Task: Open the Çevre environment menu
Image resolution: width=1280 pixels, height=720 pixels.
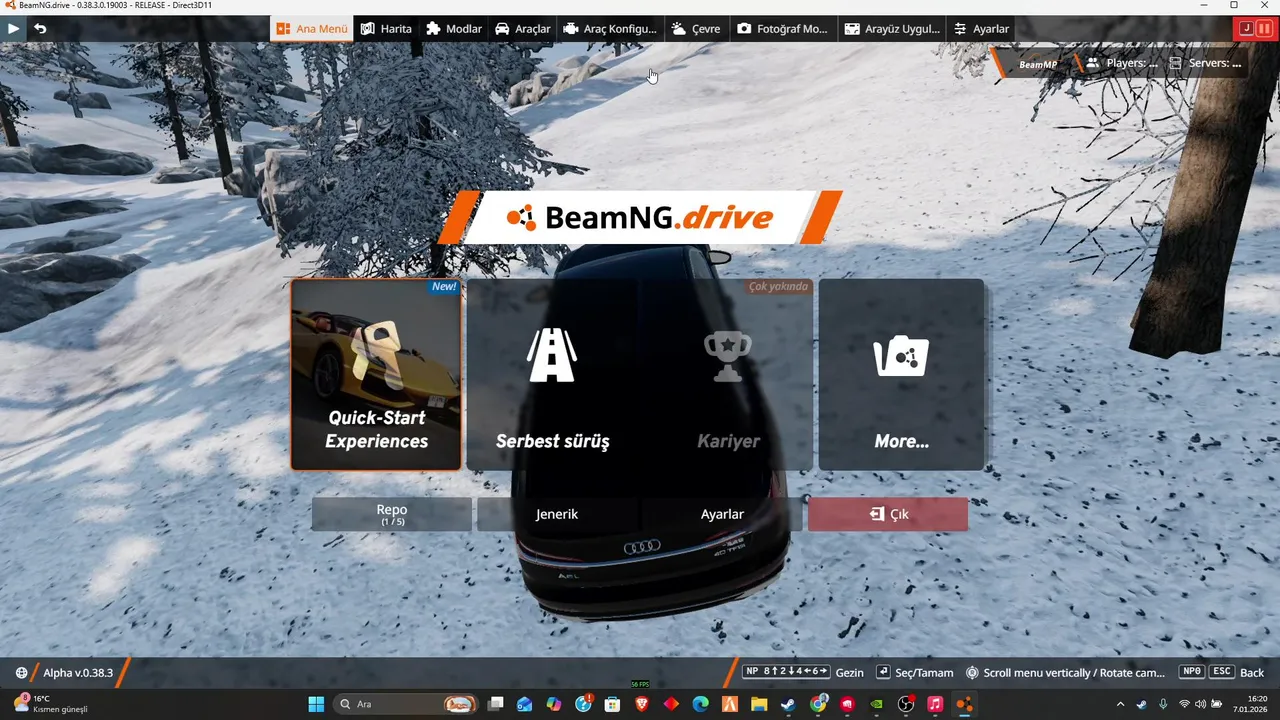Action: point(696,29)
